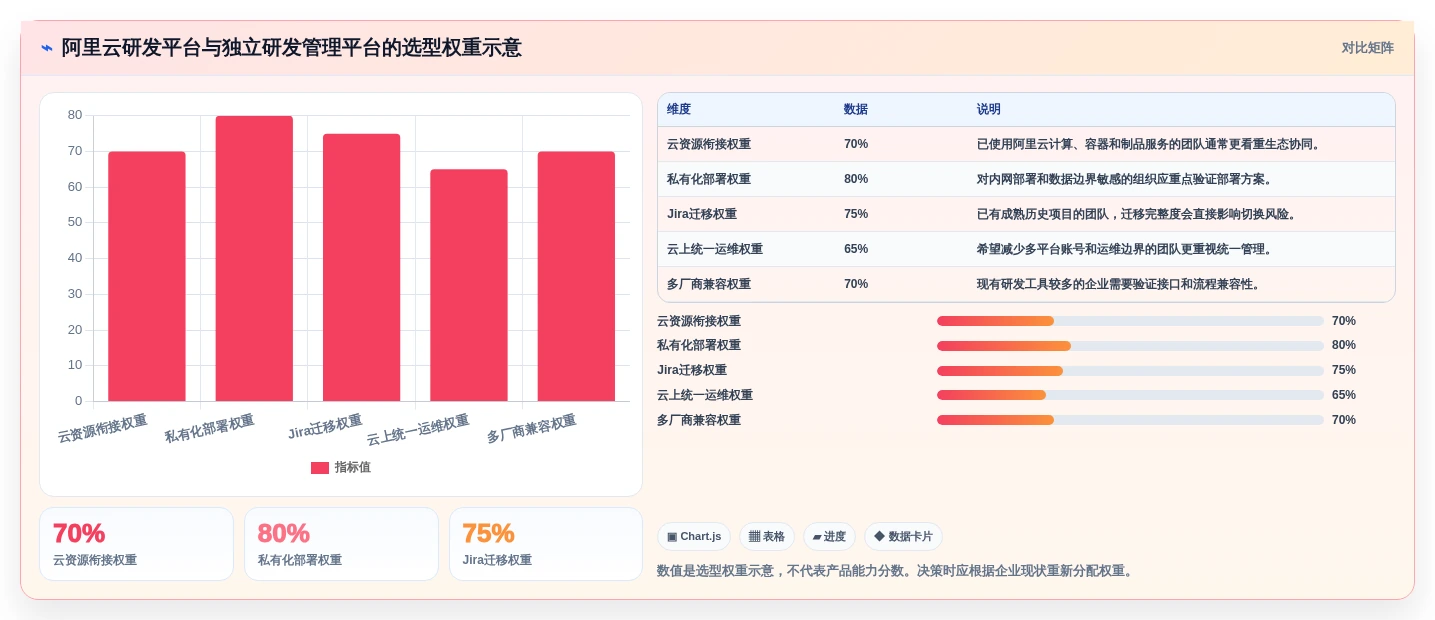
Task: Click description starting 现有研发工具较多
Action: coord(1121,284)
